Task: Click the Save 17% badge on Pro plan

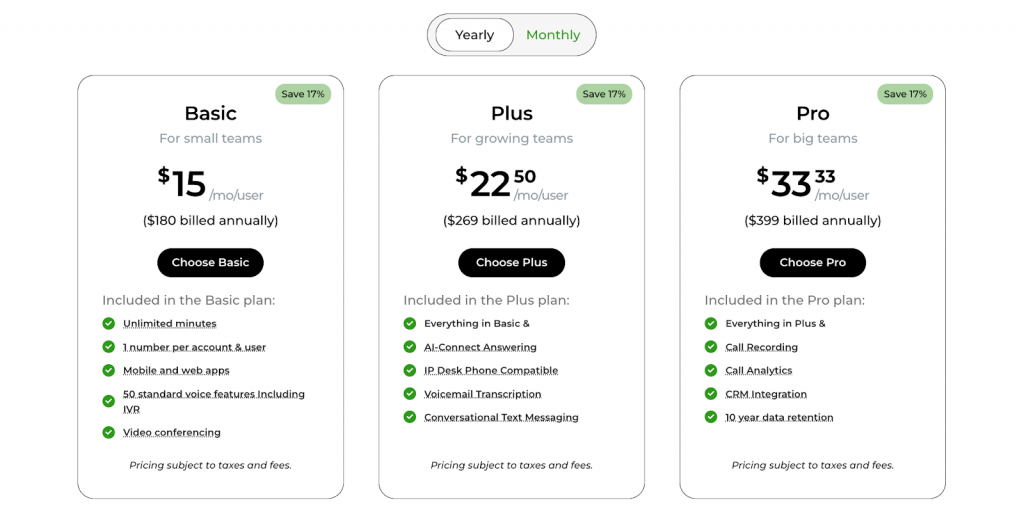Action: click(905, 94)
